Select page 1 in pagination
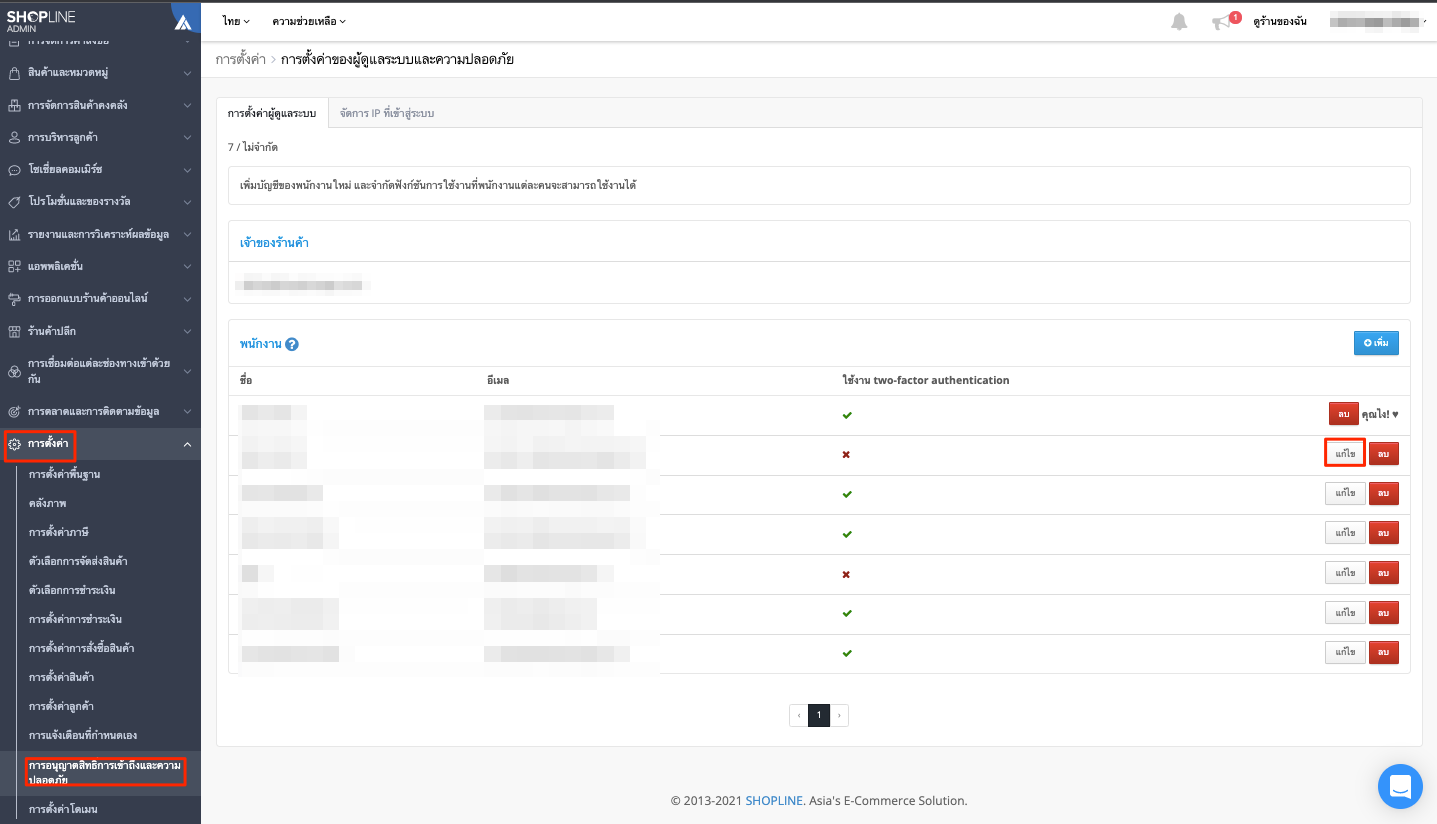 tap(819, 715)
